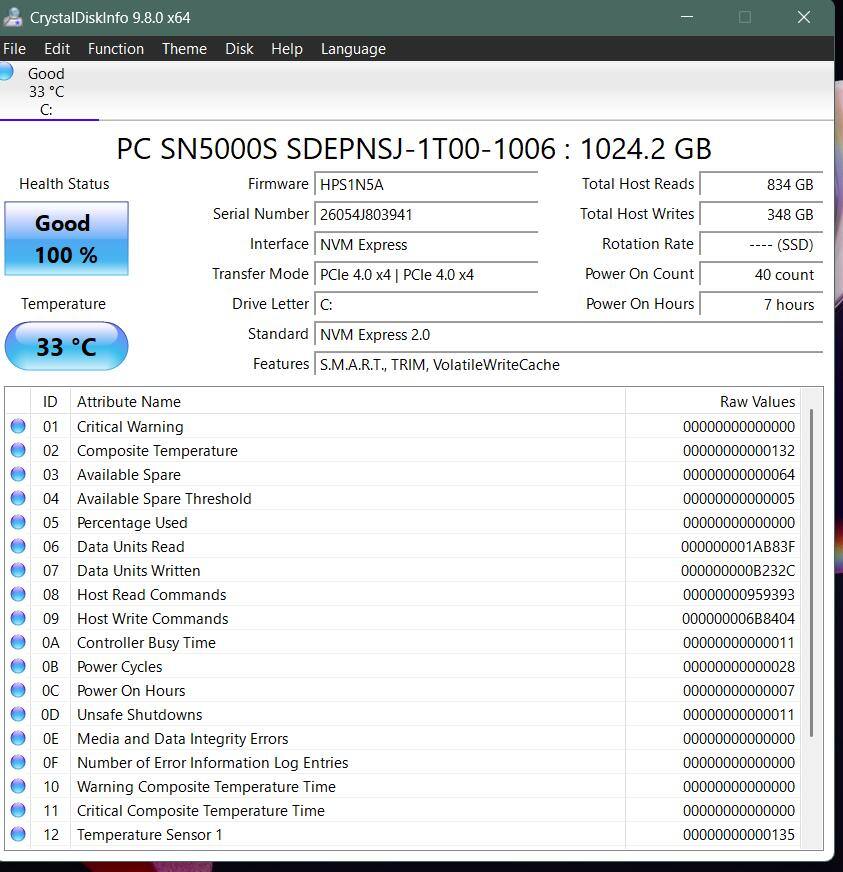Click status orb beside Host Read Commands
The image size is (843, 872).
(x=18, y=594)
